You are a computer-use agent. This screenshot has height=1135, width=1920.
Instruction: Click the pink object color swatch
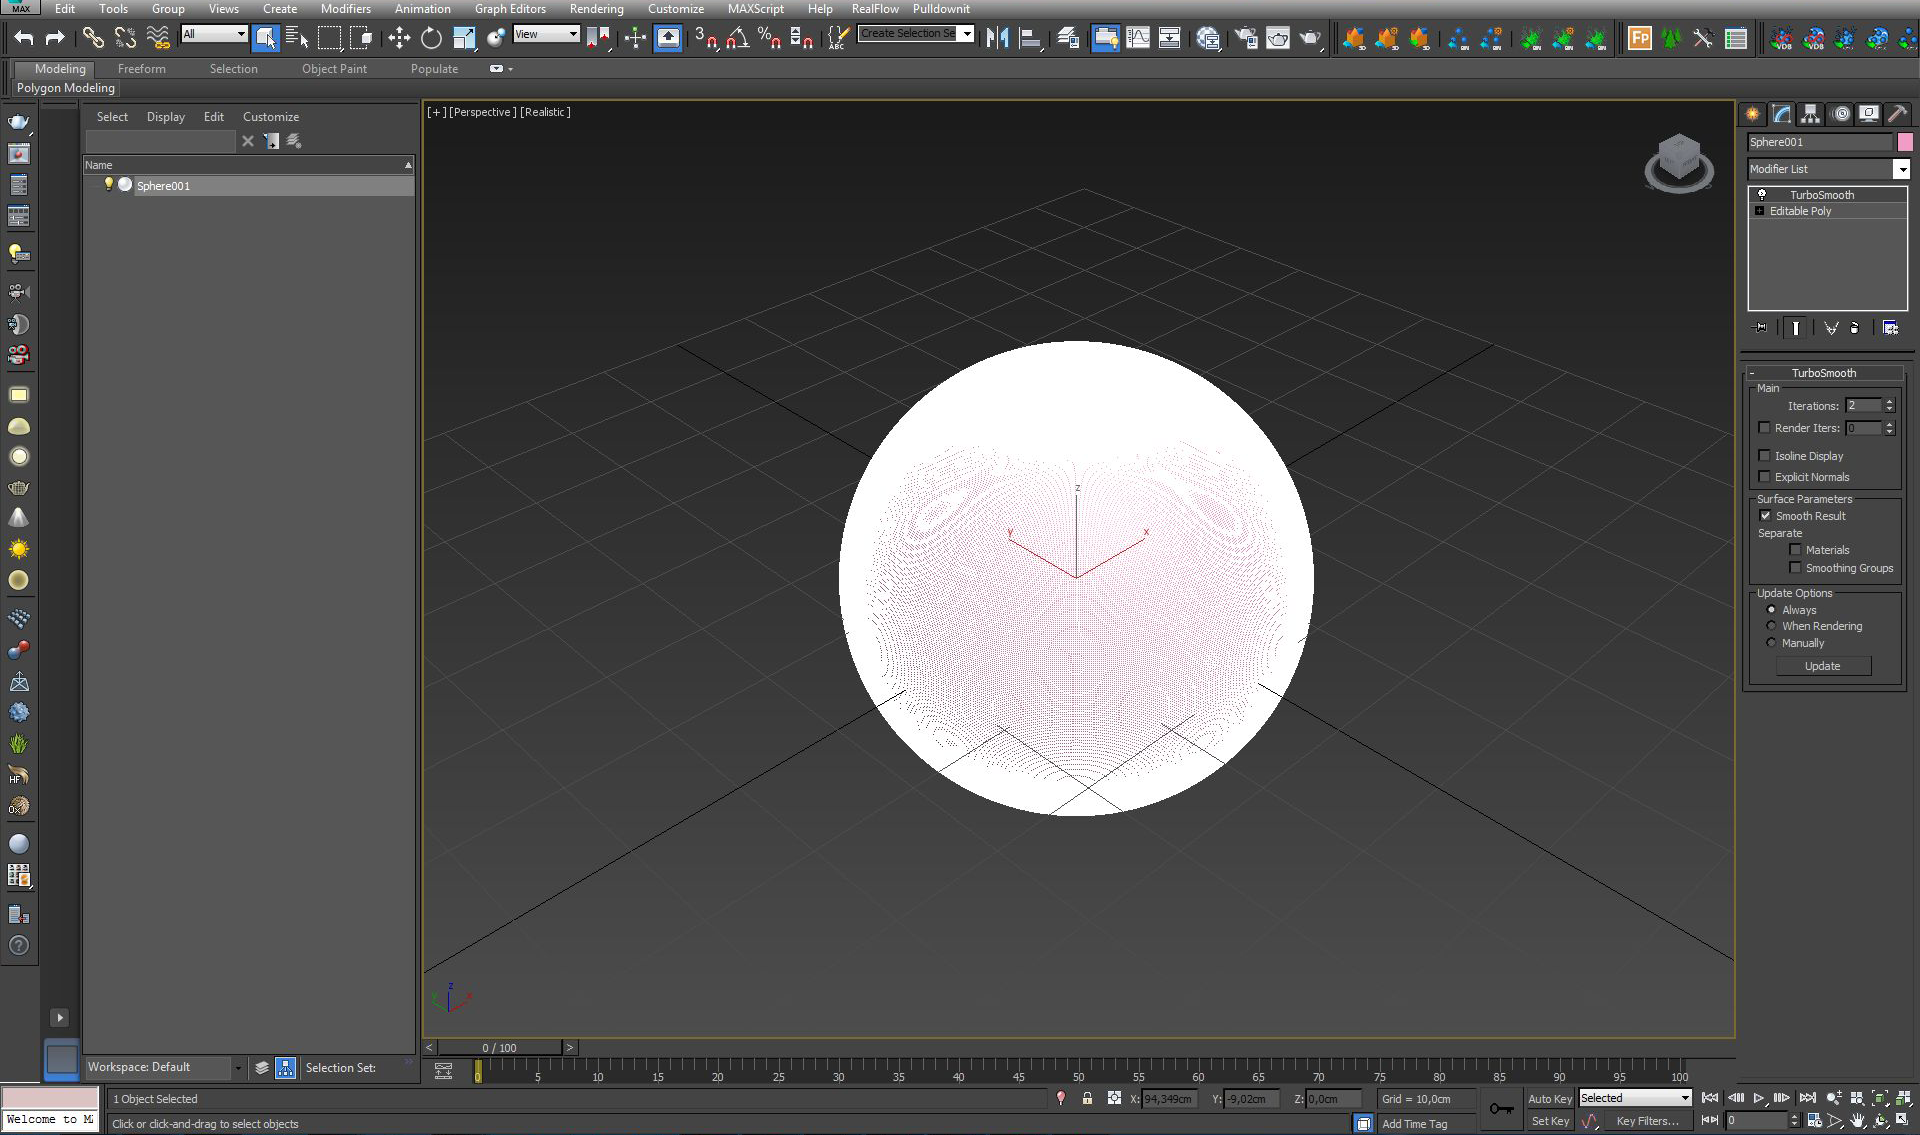pyautogui.click(x=1904, y=142)
